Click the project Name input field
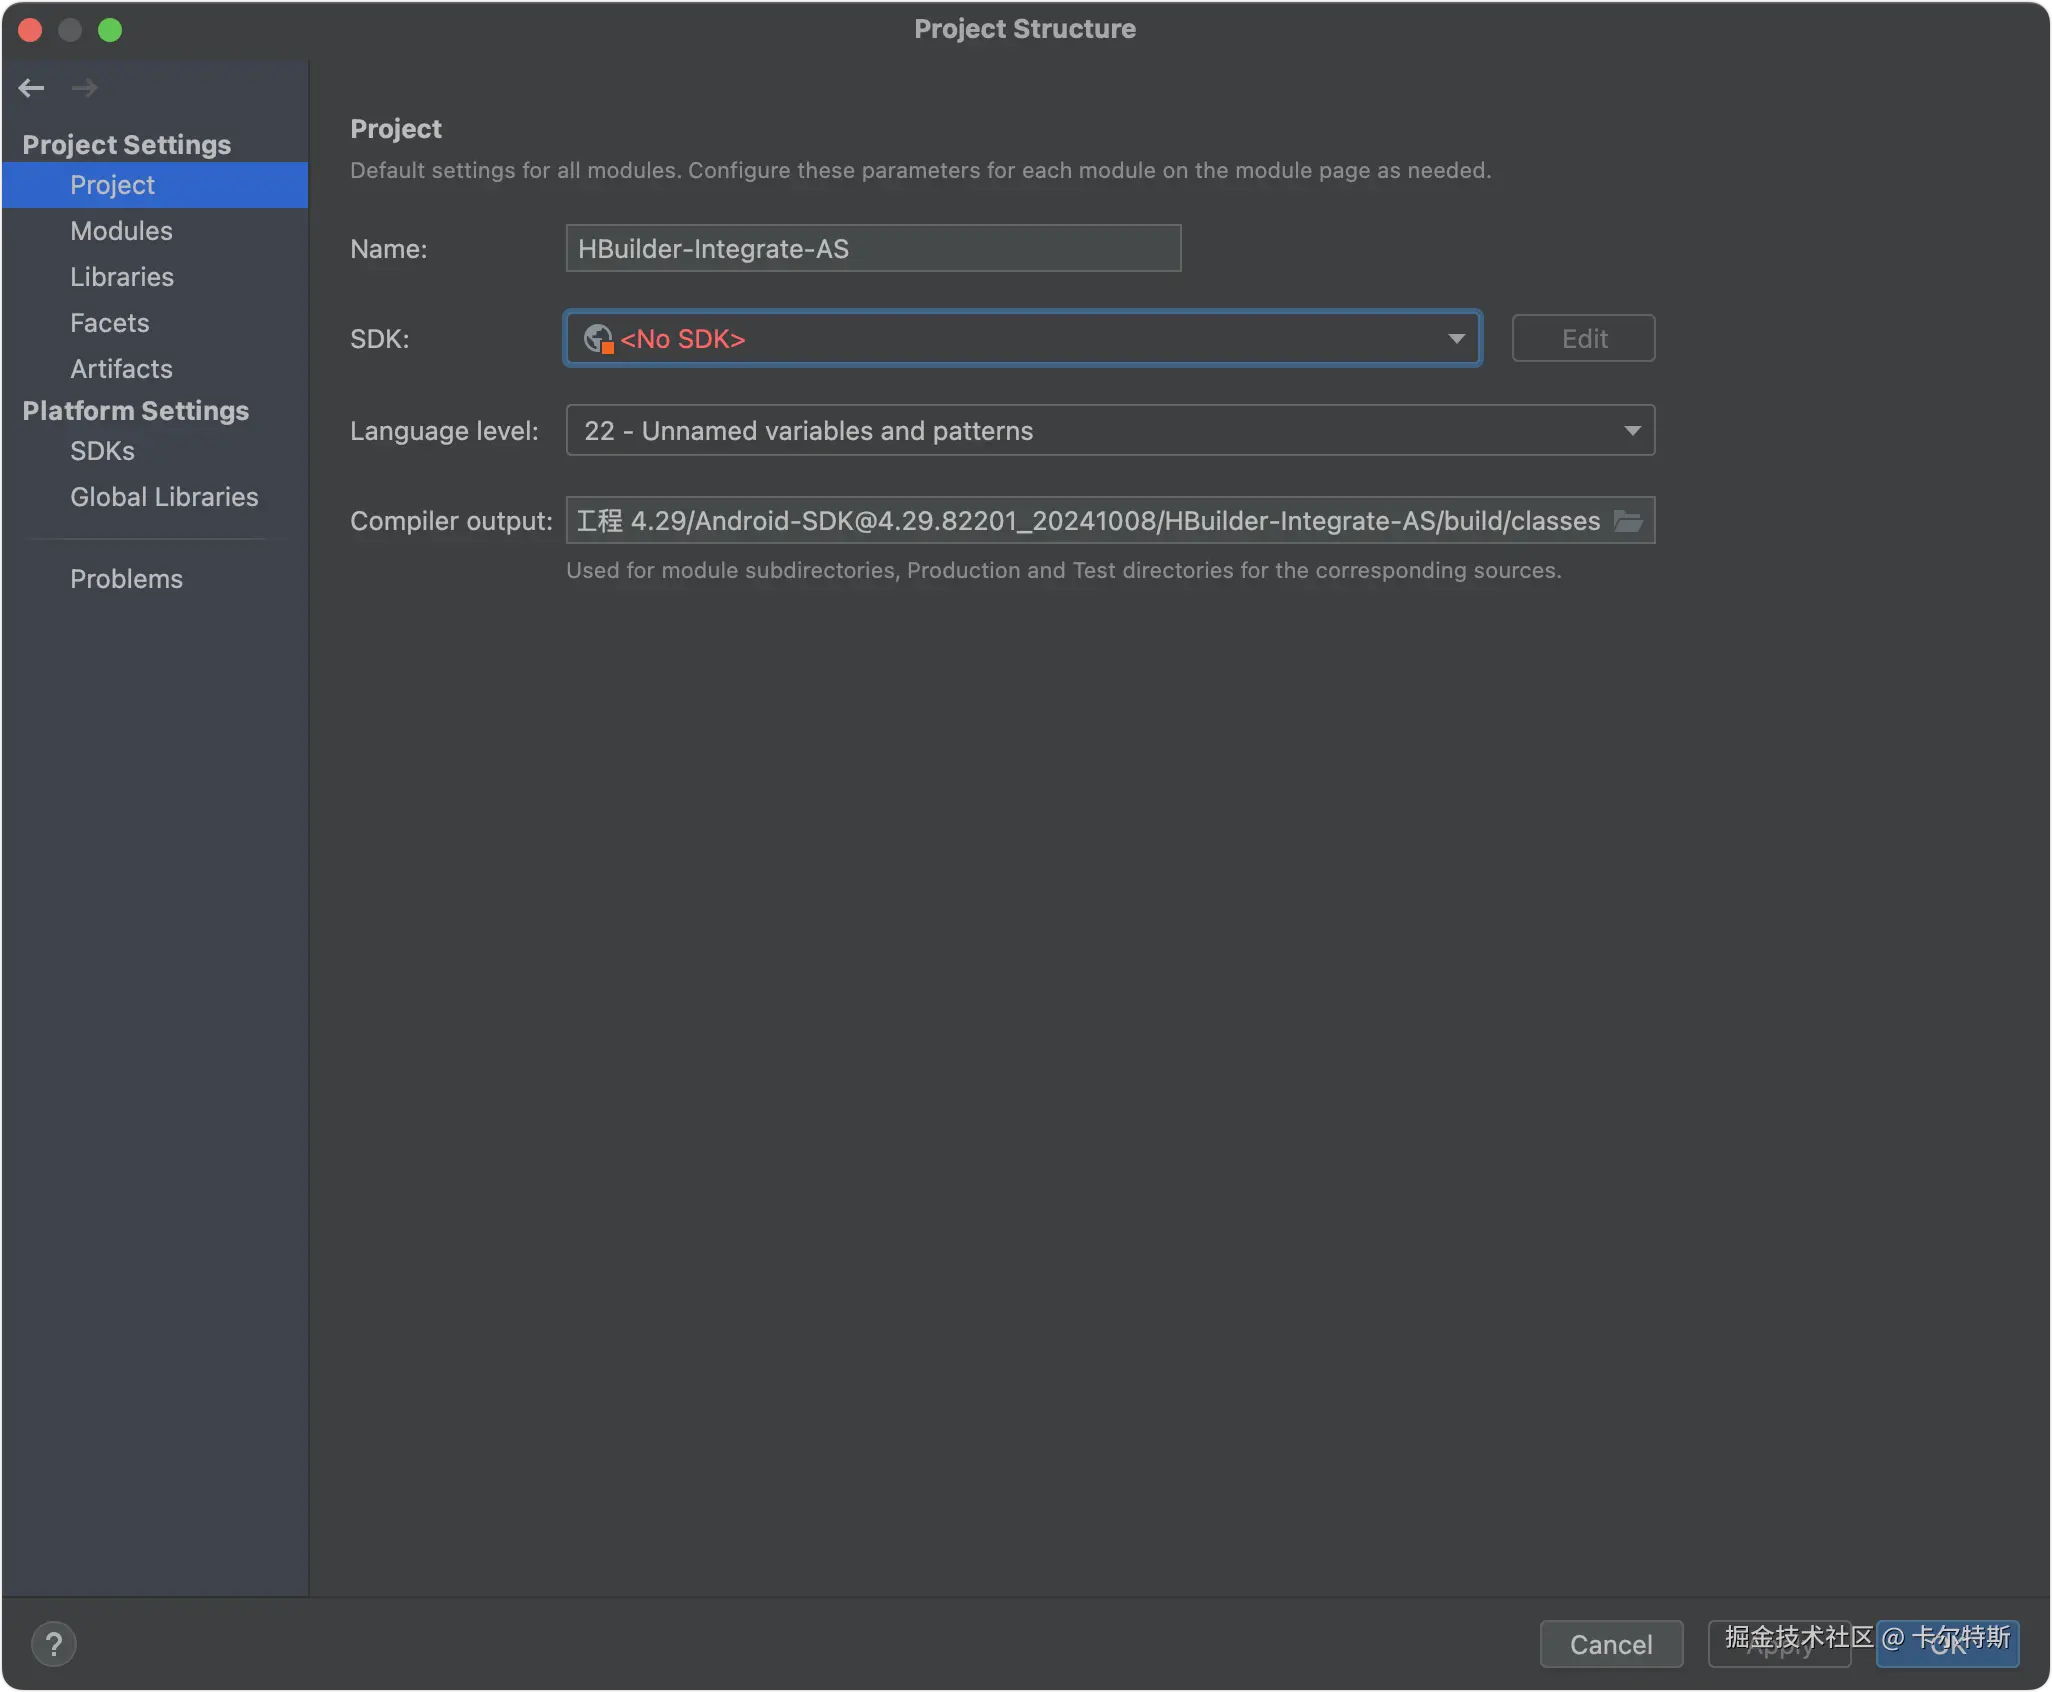 tap(872, 249)
